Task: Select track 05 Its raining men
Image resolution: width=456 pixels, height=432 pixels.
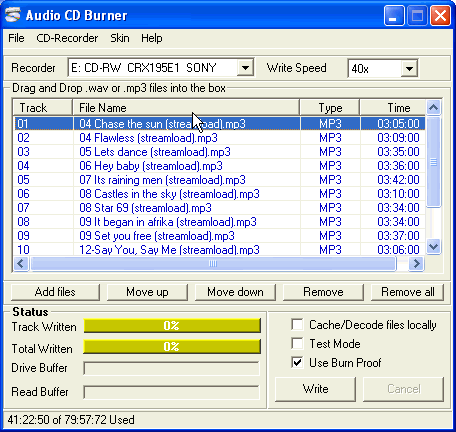Action: [x=219, y=180]
